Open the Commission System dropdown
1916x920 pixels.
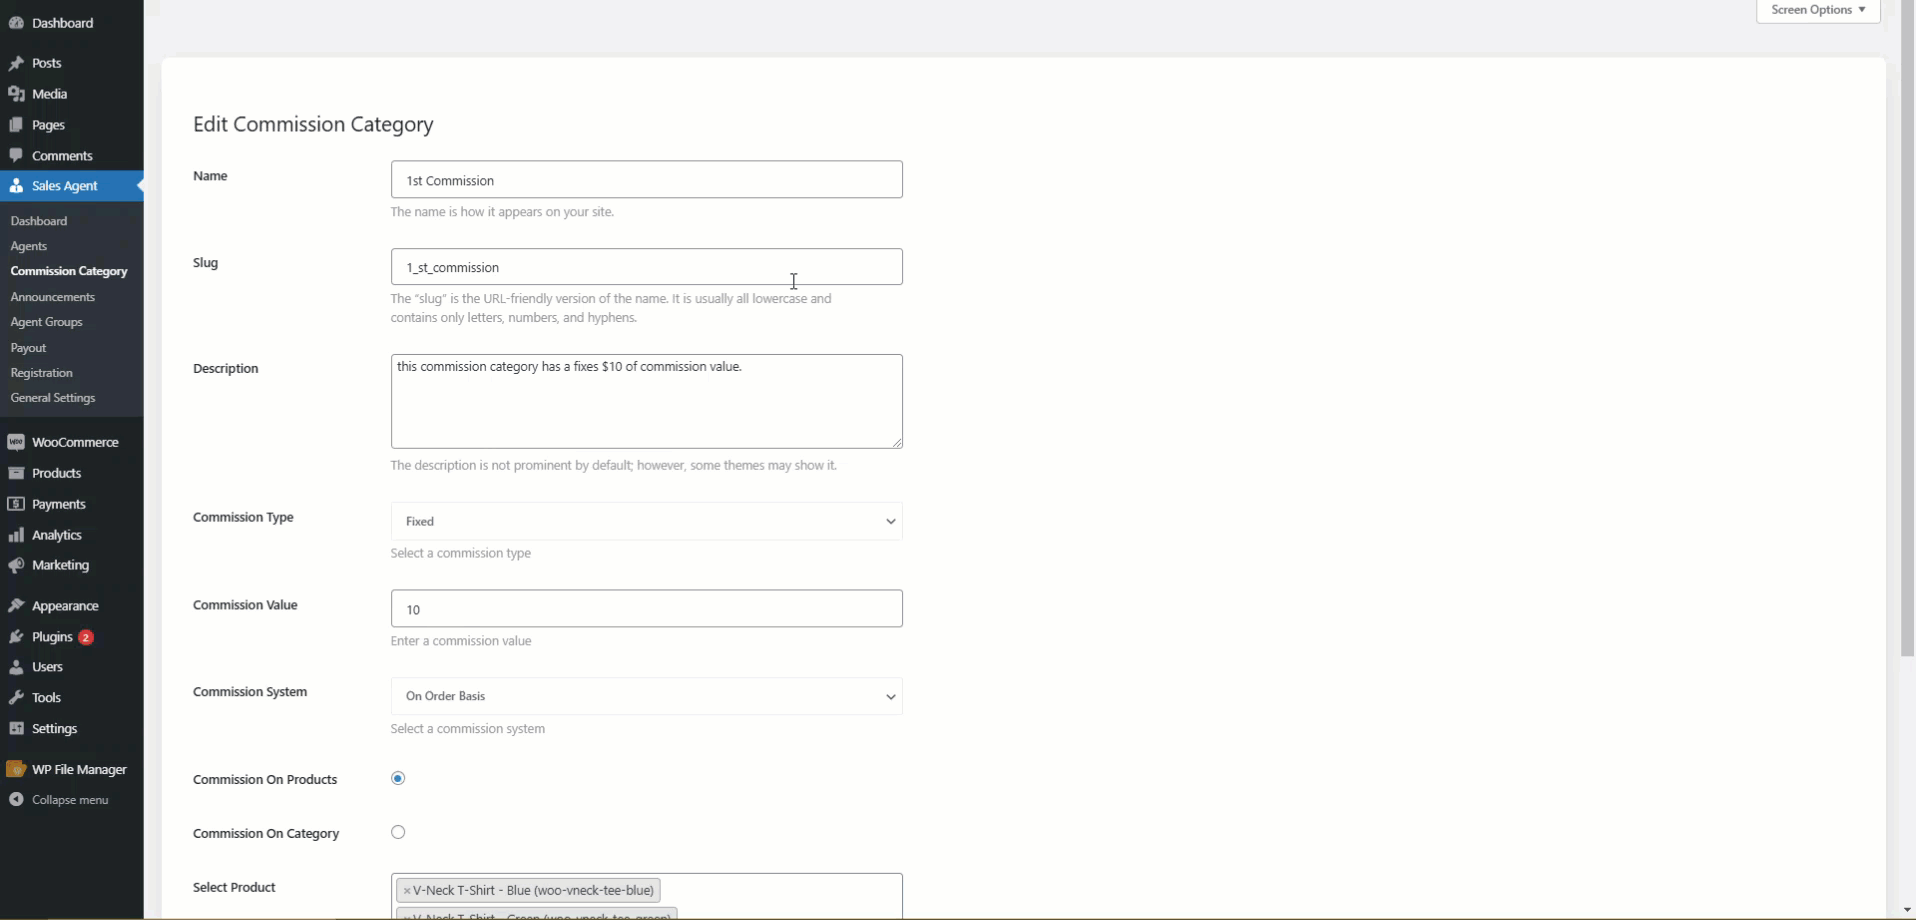click(646, 696)
